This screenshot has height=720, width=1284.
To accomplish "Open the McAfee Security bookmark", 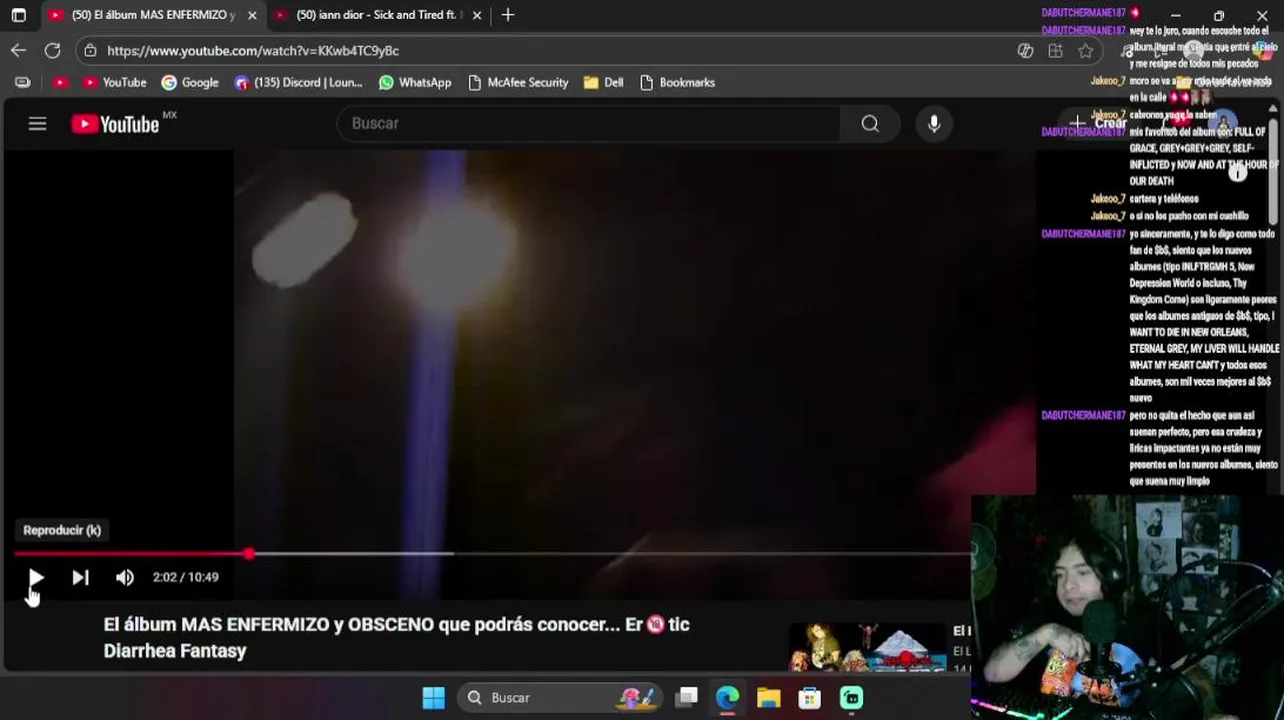I will pos(518,82).
